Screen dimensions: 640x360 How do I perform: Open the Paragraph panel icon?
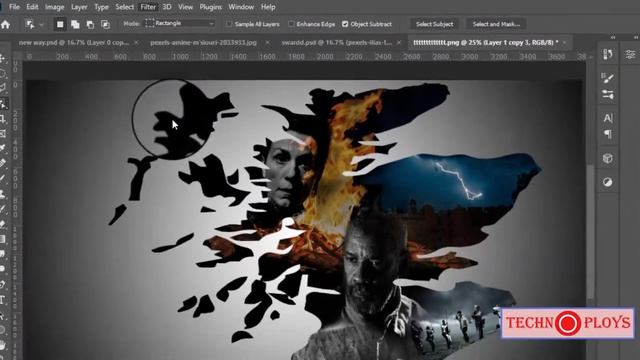pos(608,134)
